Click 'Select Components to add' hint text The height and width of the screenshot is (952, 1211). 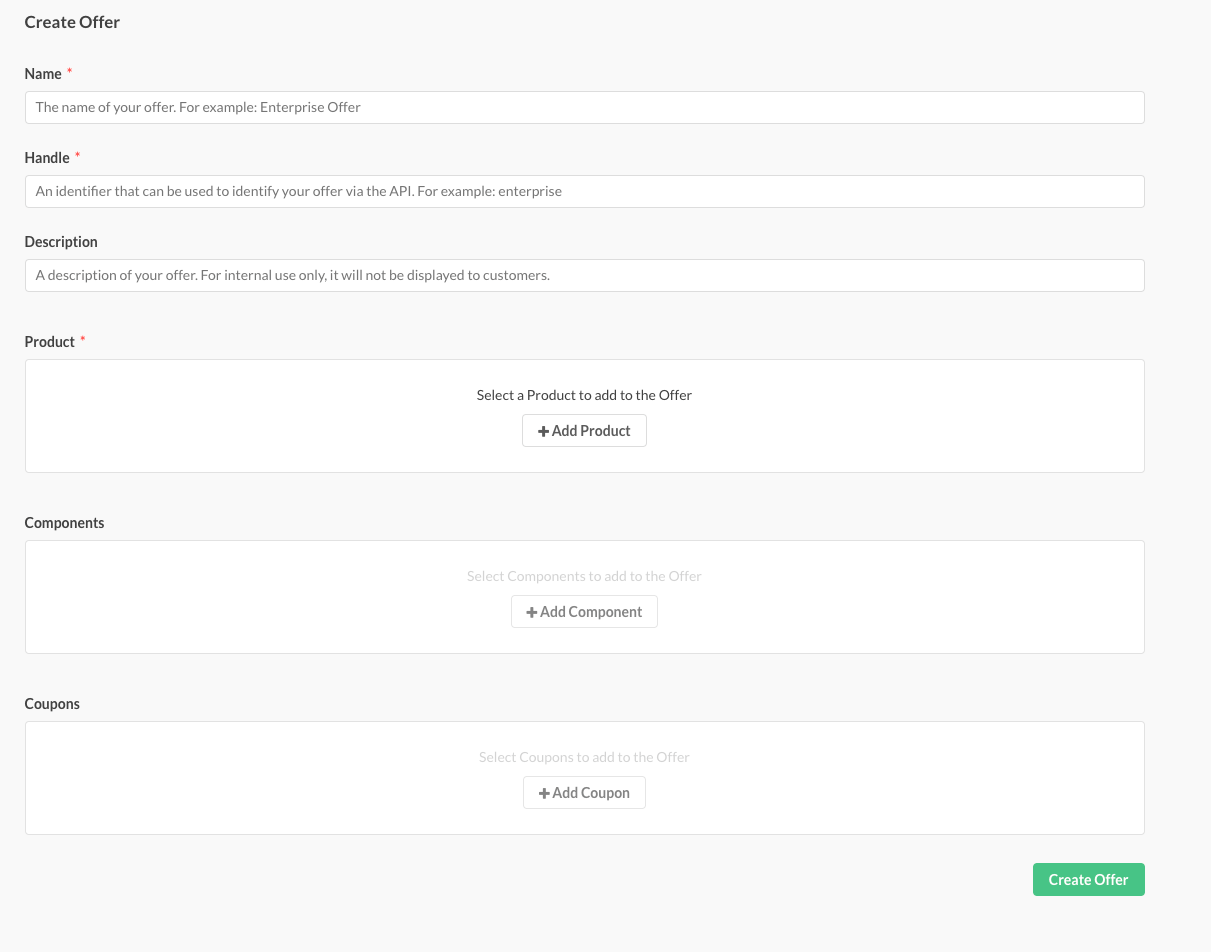pos(584,576)
